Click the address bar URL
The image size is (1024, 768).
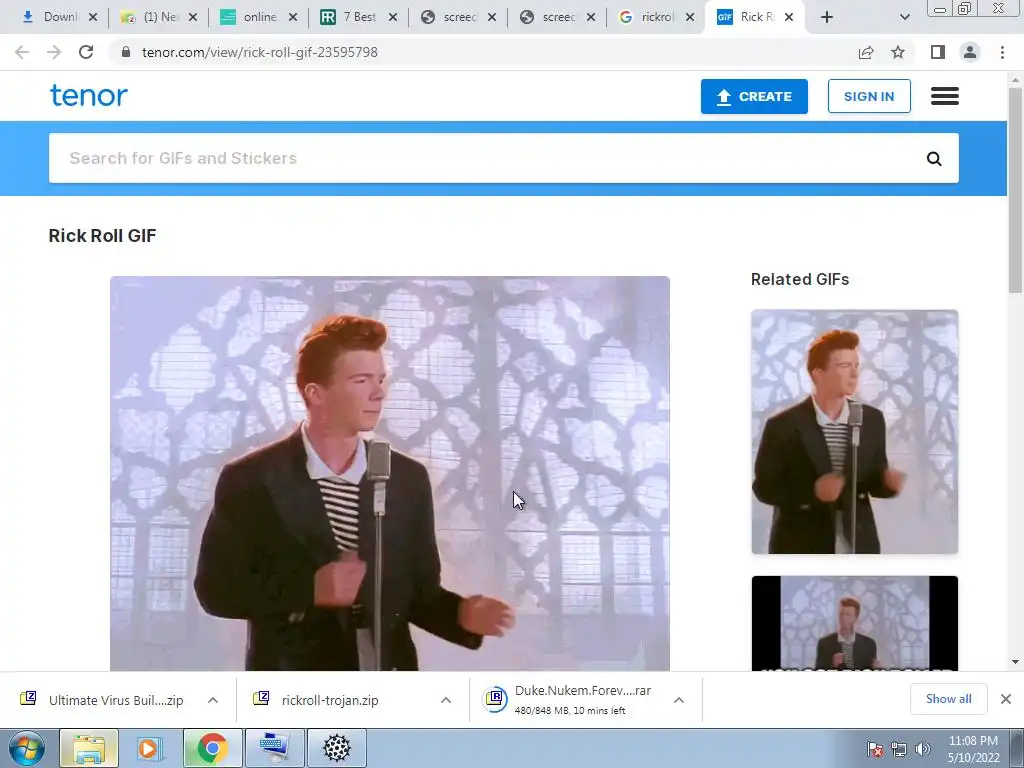pyautogui.click(x=260, y=52)
